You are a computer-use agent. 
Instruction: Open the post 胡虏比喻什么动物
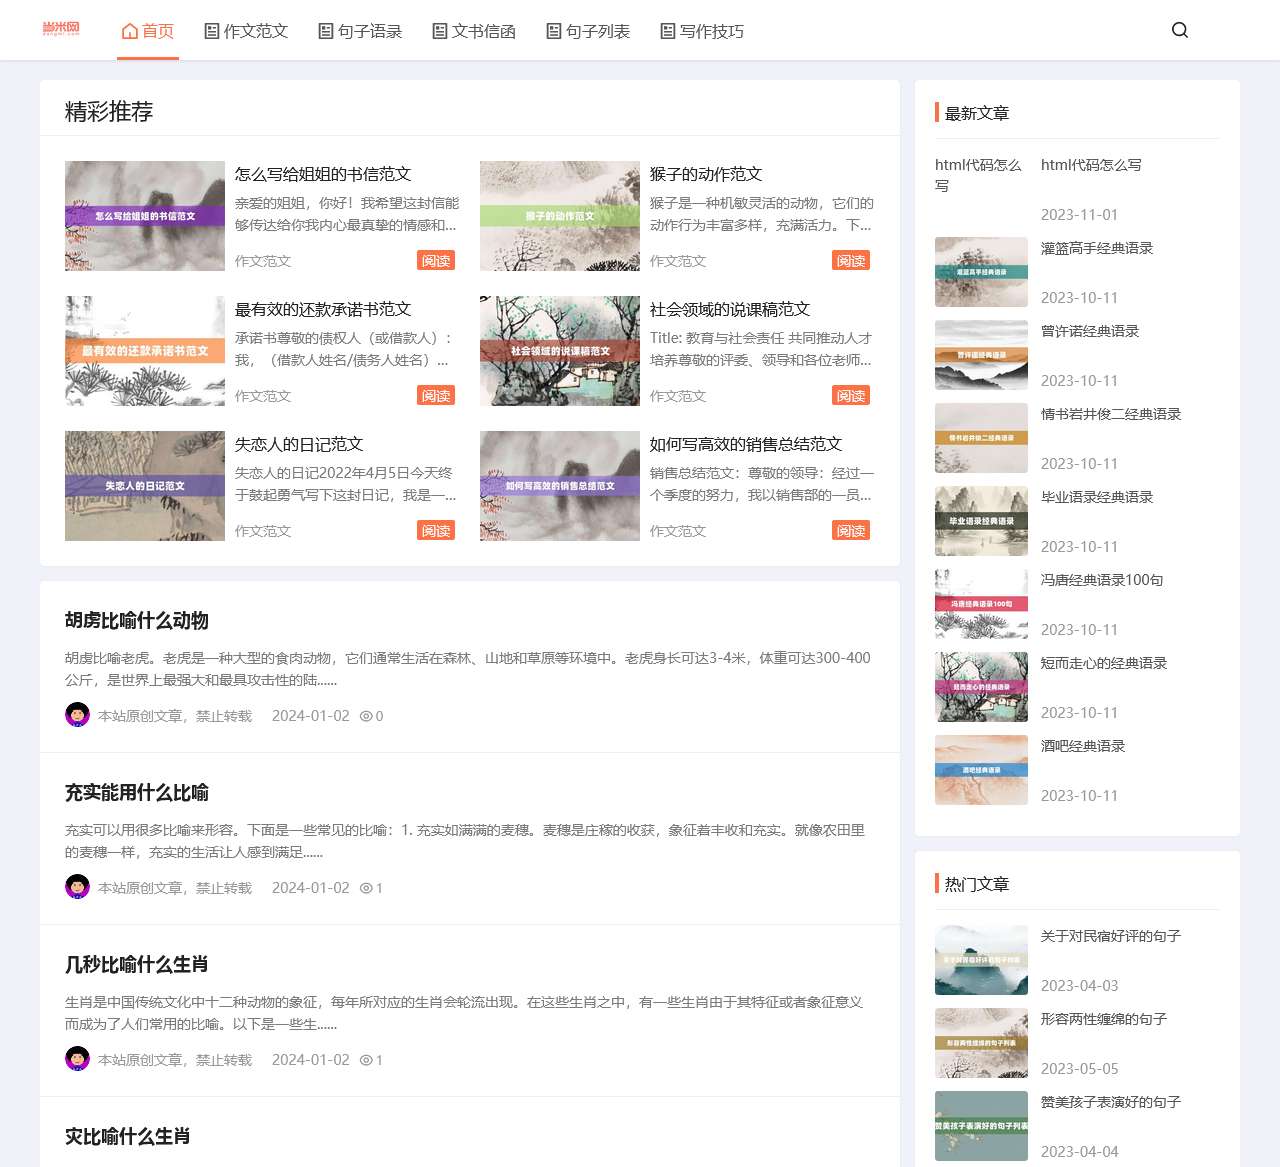tap(137, 621)
